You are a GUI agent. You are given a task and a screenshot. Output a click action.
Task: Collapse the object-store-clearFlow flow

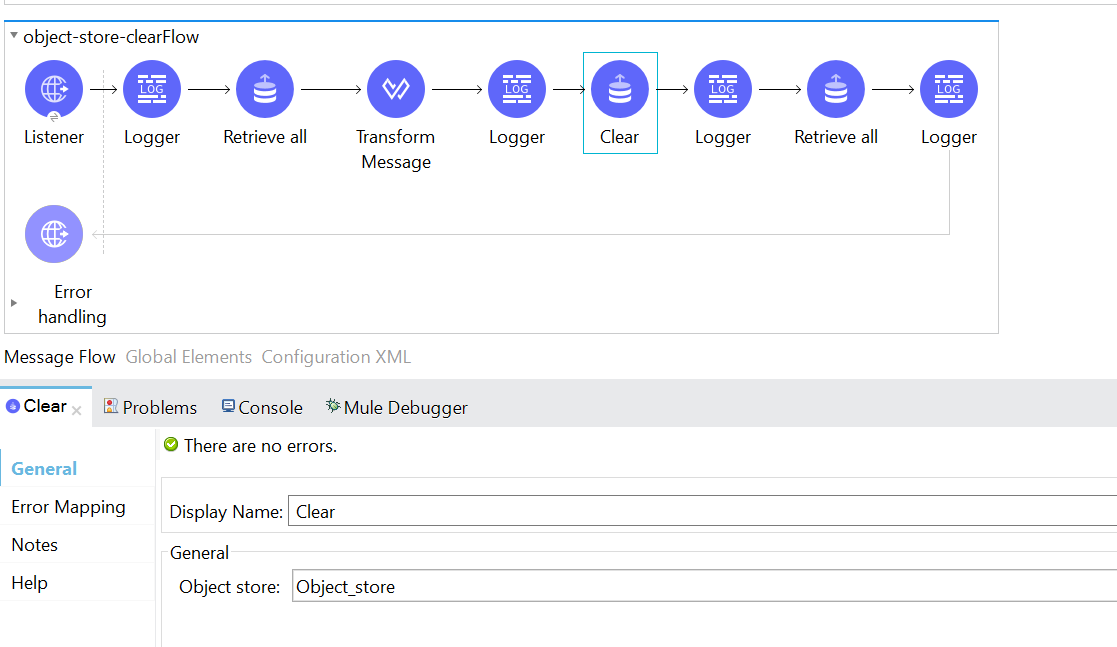14,37
